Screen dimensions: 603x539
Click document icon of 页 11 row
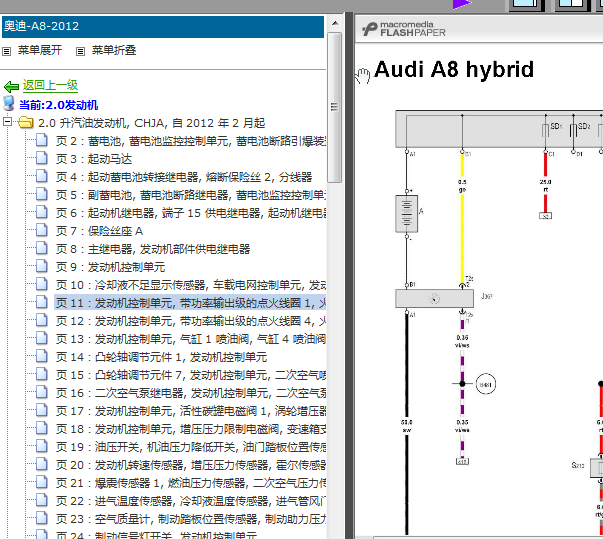[42, 302]
